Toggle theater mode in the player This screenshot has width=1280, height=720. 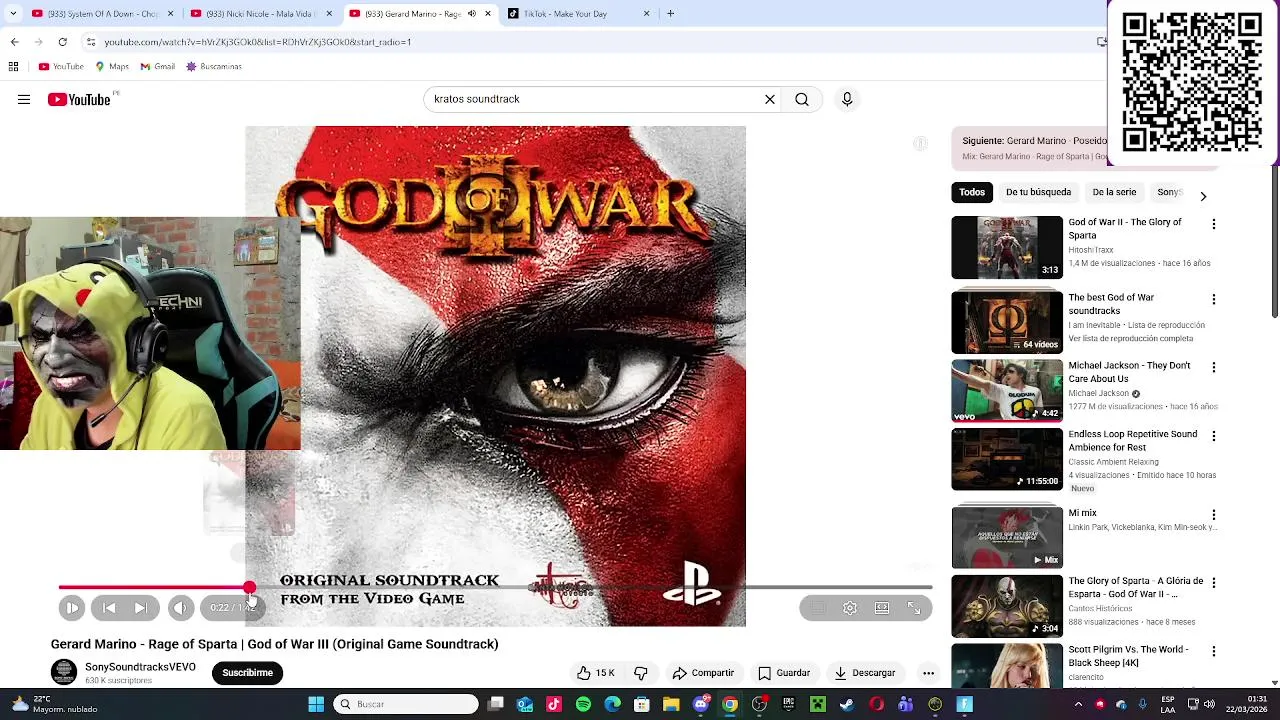(x=882, y=607)
